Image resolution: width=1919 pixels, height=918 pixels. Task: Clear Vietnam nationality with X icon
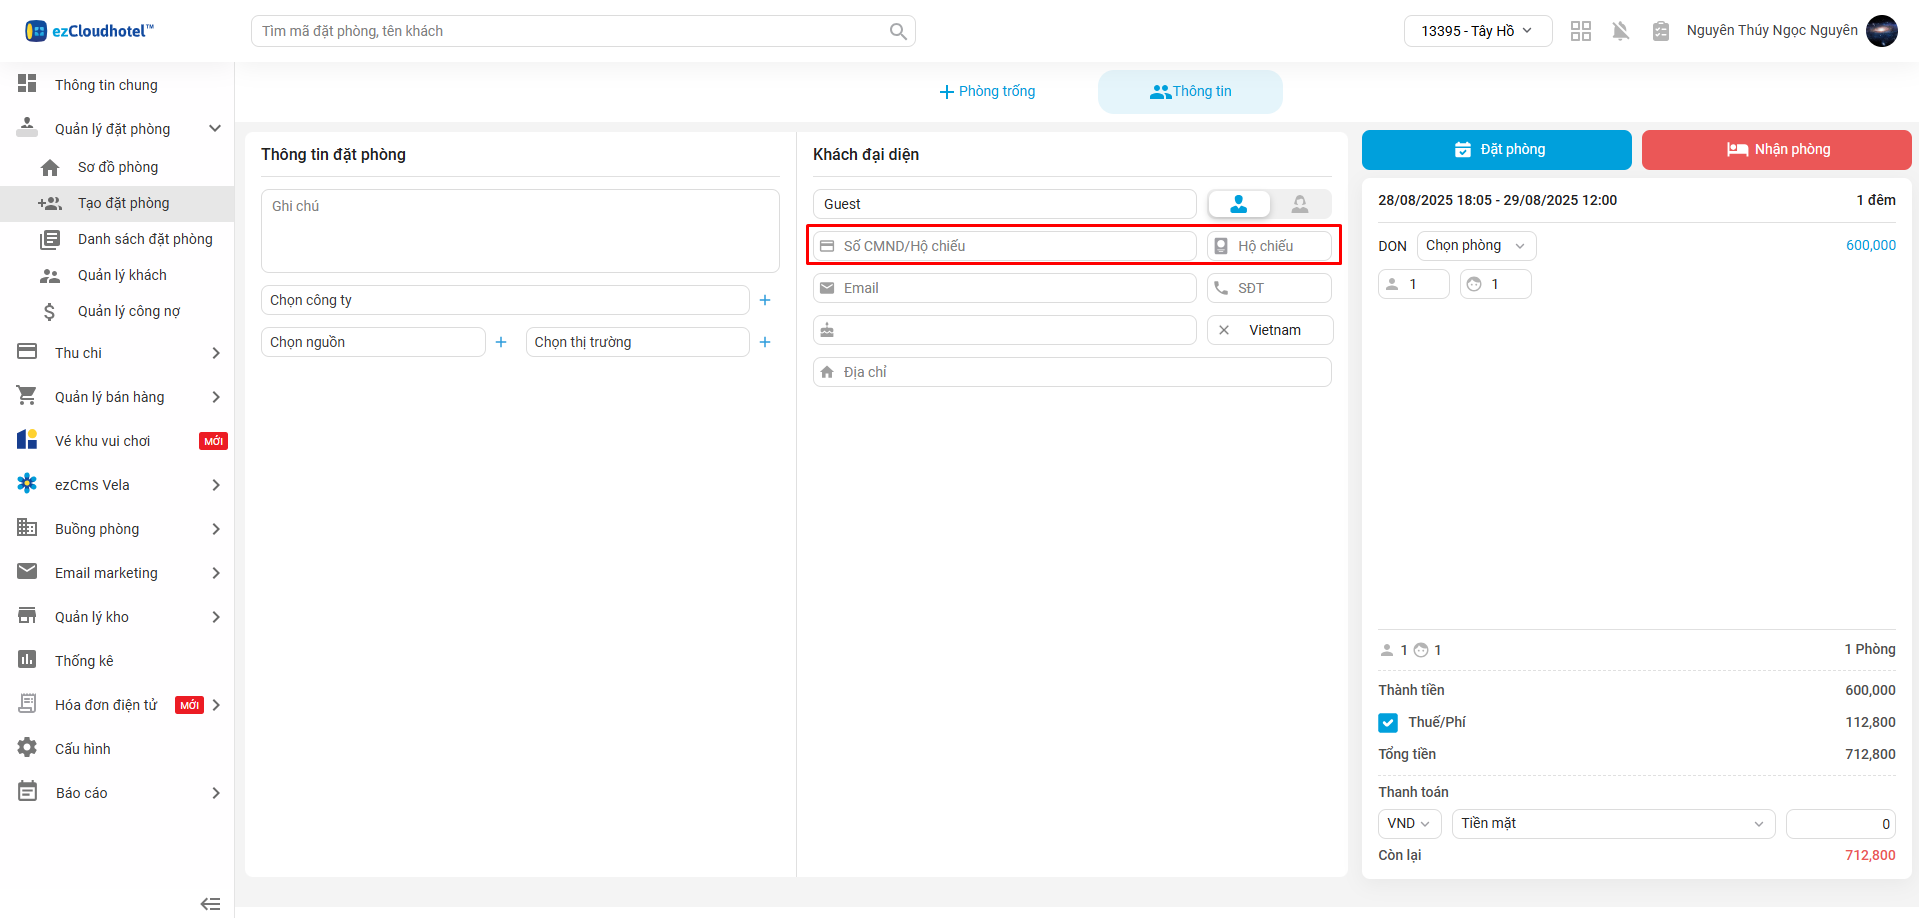pyautogui.click(x=1224, y=330)
